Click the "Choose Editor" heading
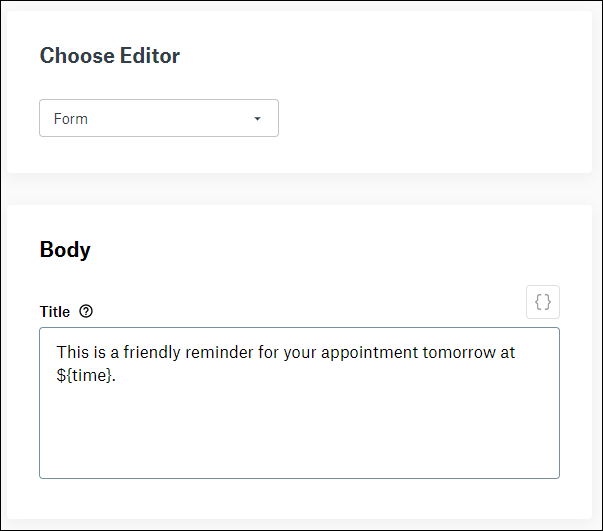The height and width of the screenshot is (531, 603). 110,56
